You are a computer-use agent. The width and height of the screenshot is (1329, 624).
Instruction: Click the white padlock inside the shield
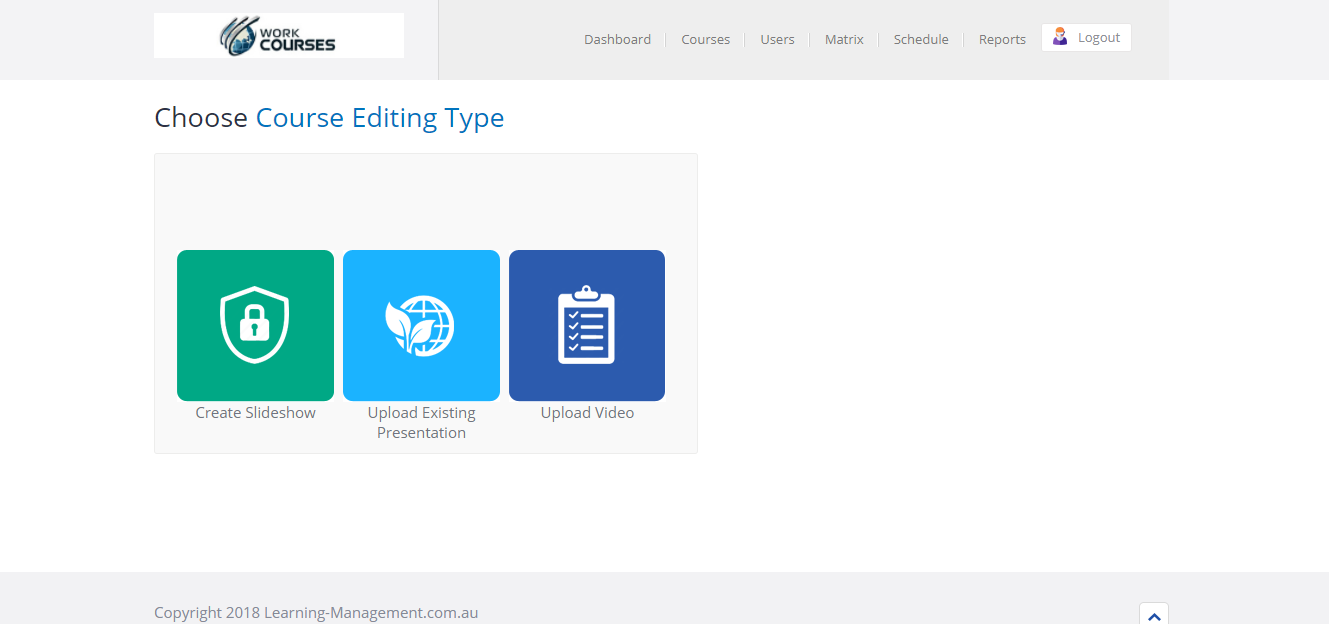(x=255, y=322)
